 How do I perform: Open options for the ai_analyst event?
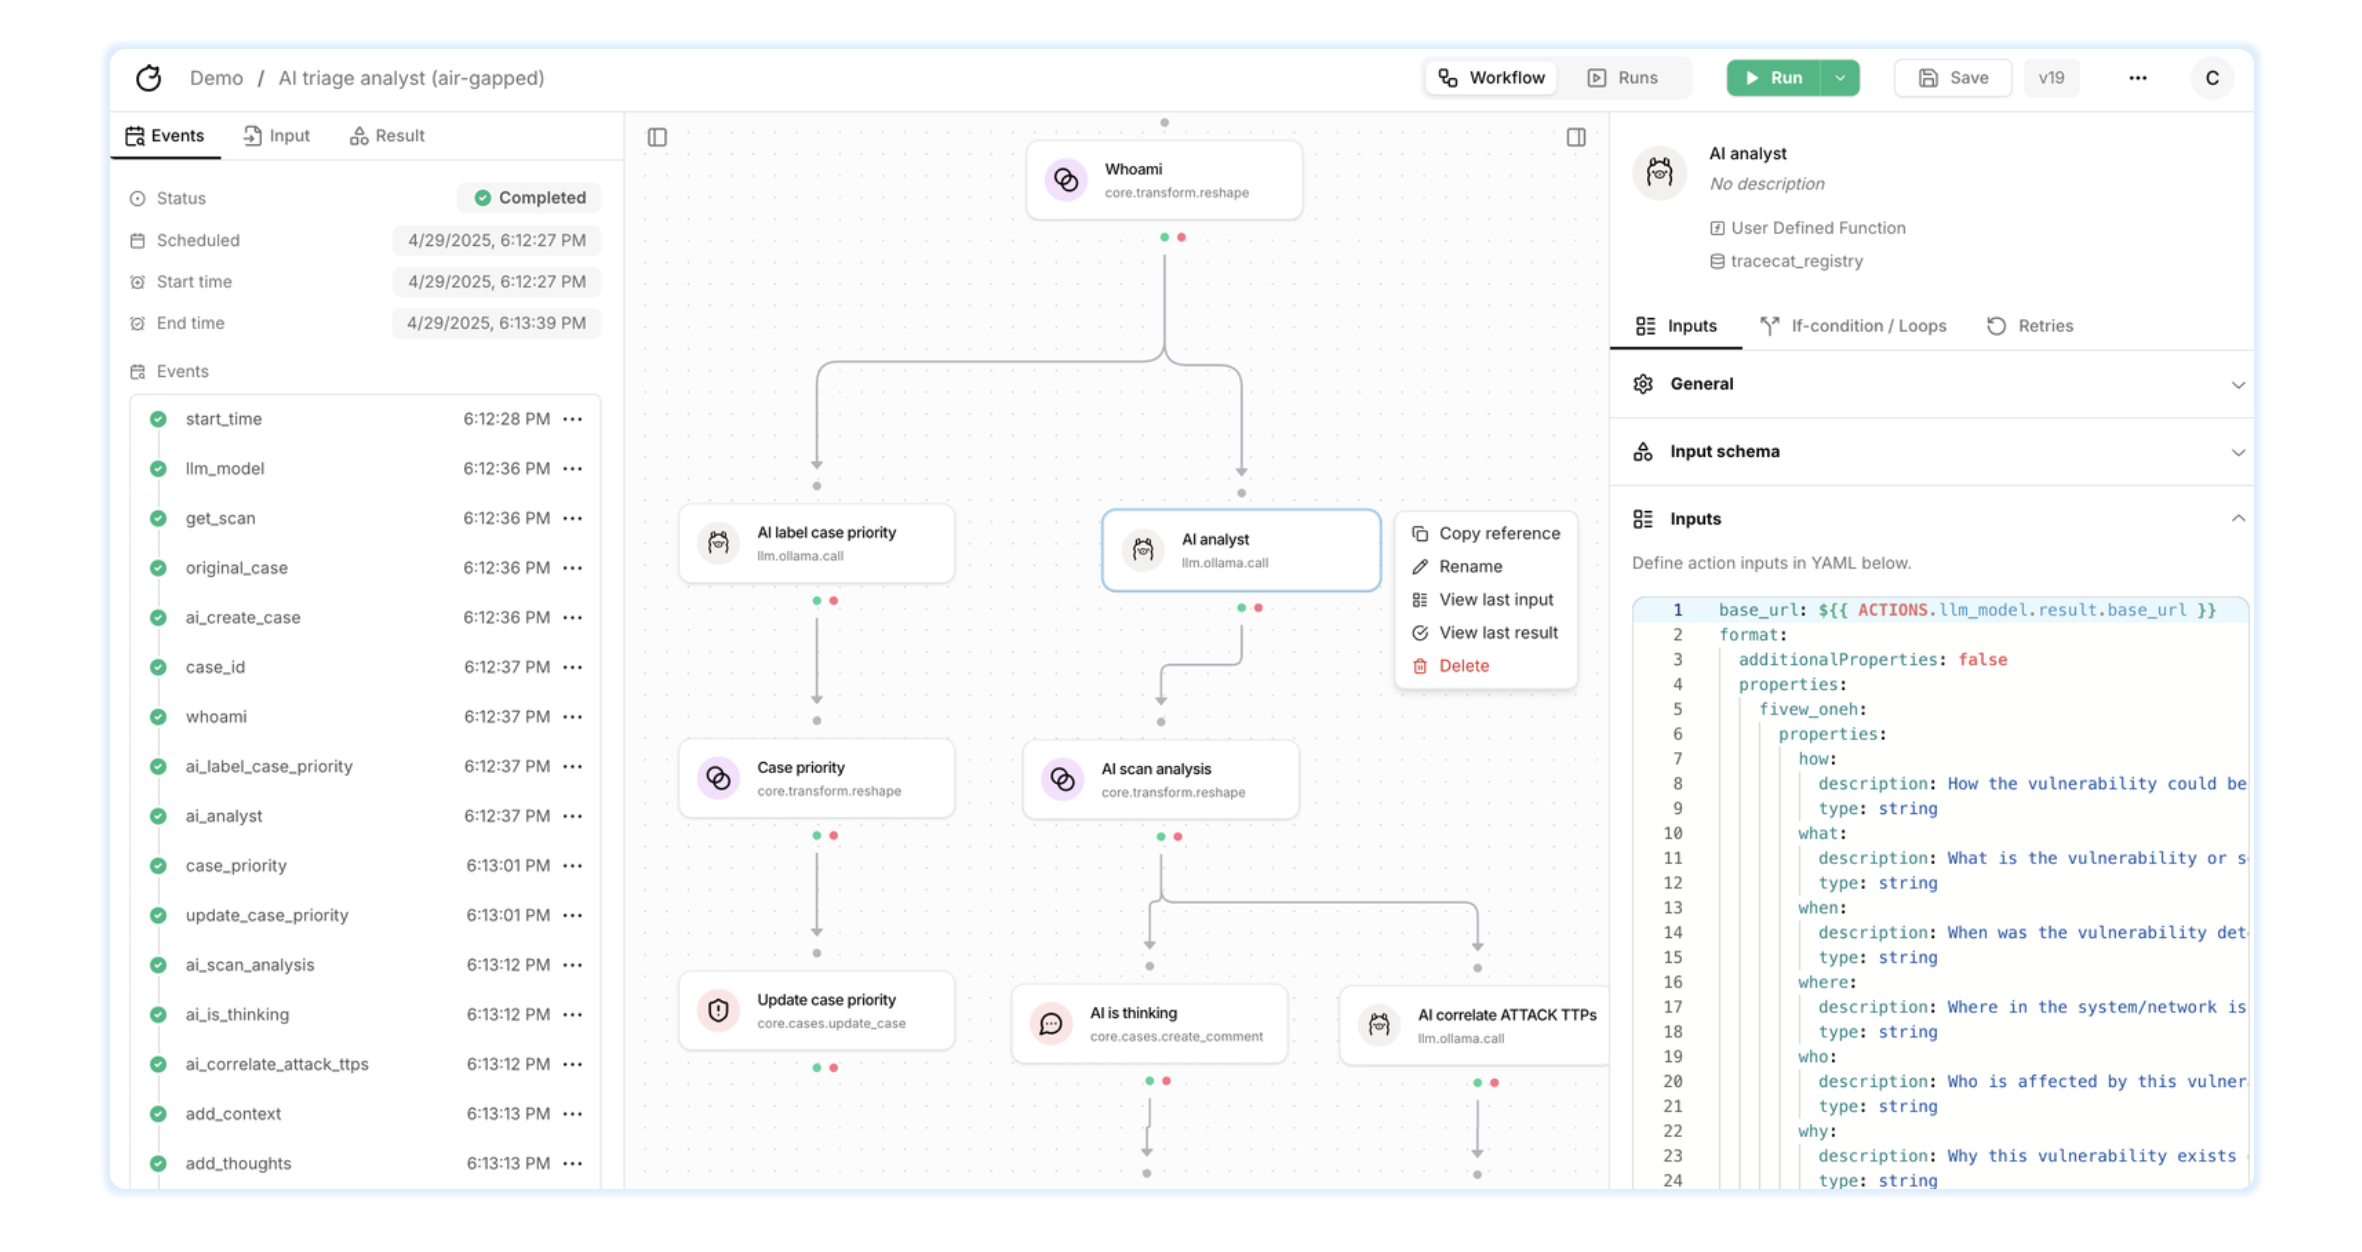pyautogui.click(x=573, y=816)
